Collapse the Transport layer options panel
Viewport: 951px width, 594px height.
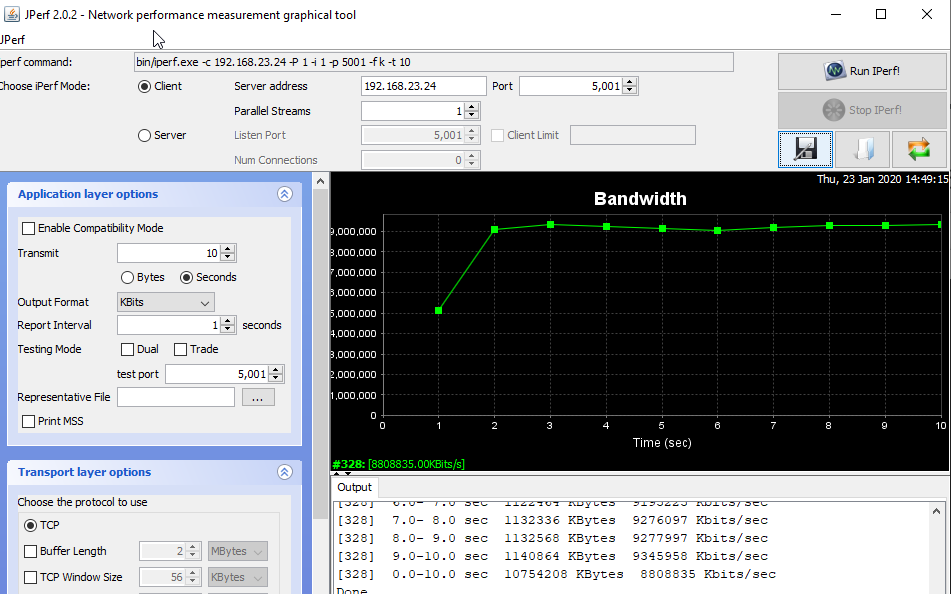284,472
